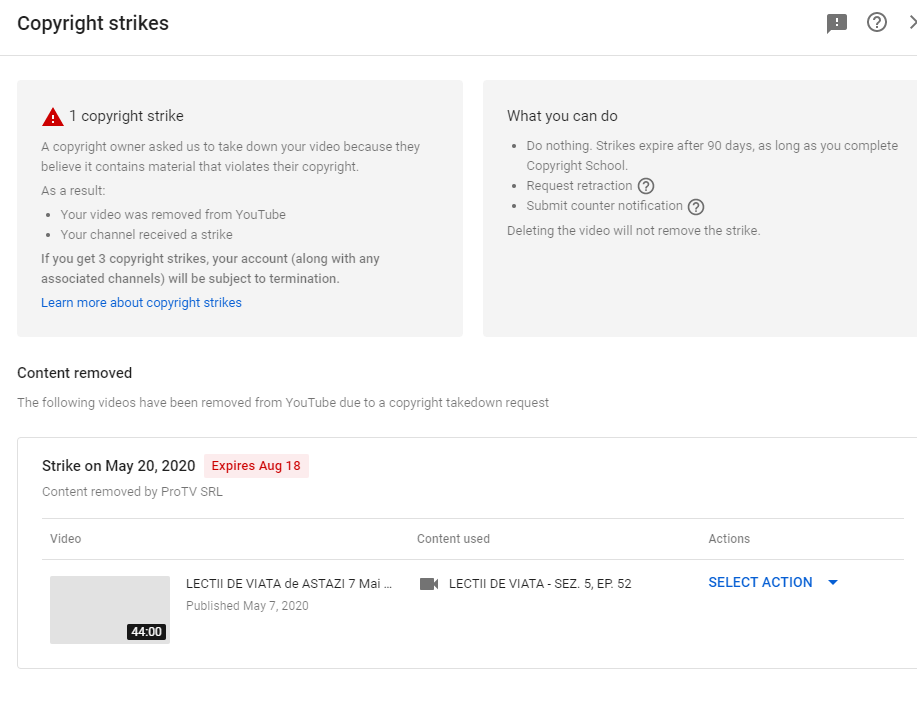Click the Video column header
917x702 pixels.
click(66, 539)
